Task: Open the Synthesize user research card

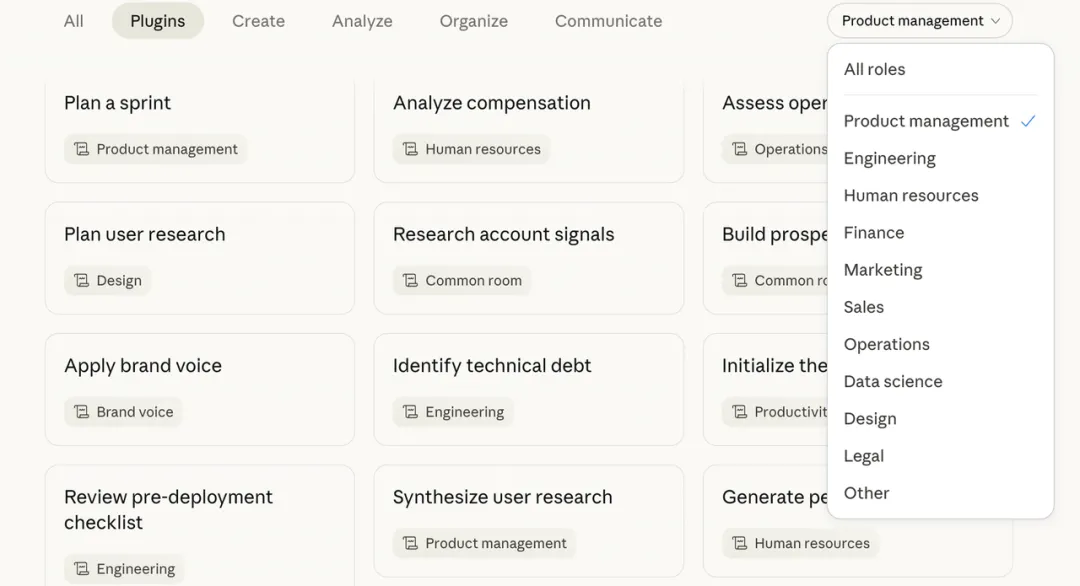Action: (x=529, y=521)
